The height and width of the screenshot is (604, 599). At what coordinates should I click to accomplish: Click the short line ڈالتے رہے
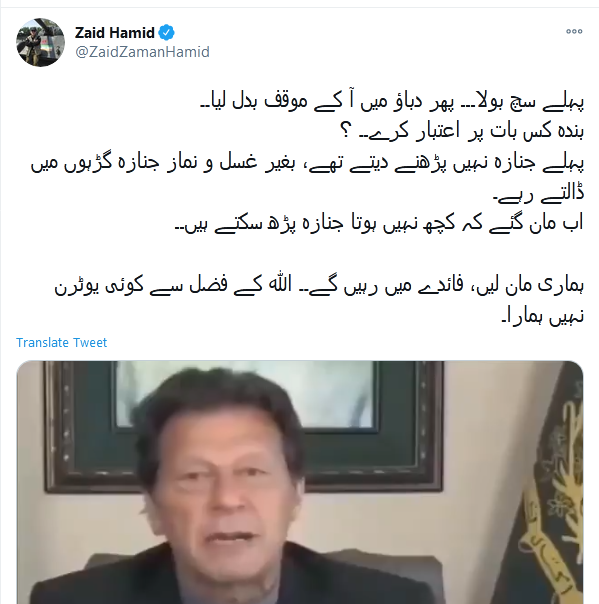tap(539, 194)
